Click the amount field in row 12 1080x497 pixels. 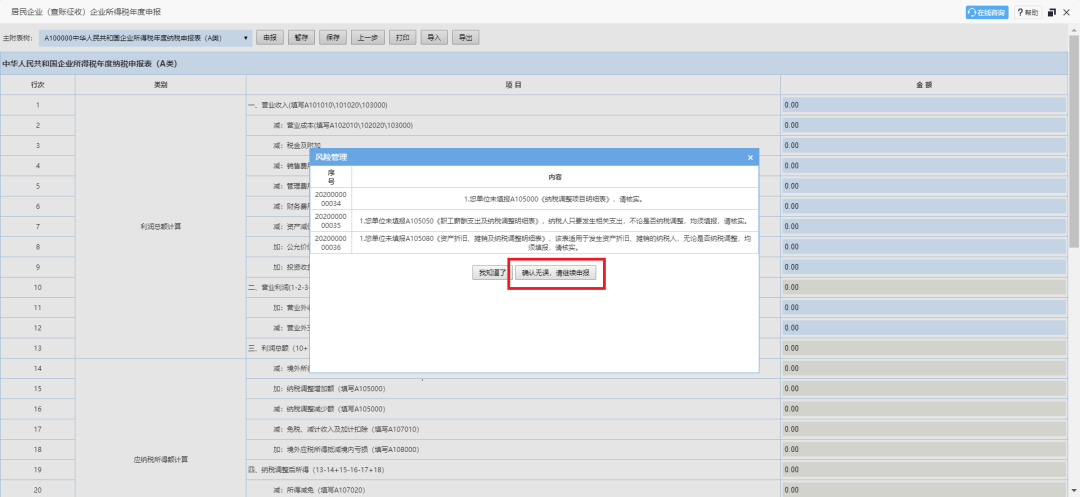pyautogui.click(x=924, y=328)
